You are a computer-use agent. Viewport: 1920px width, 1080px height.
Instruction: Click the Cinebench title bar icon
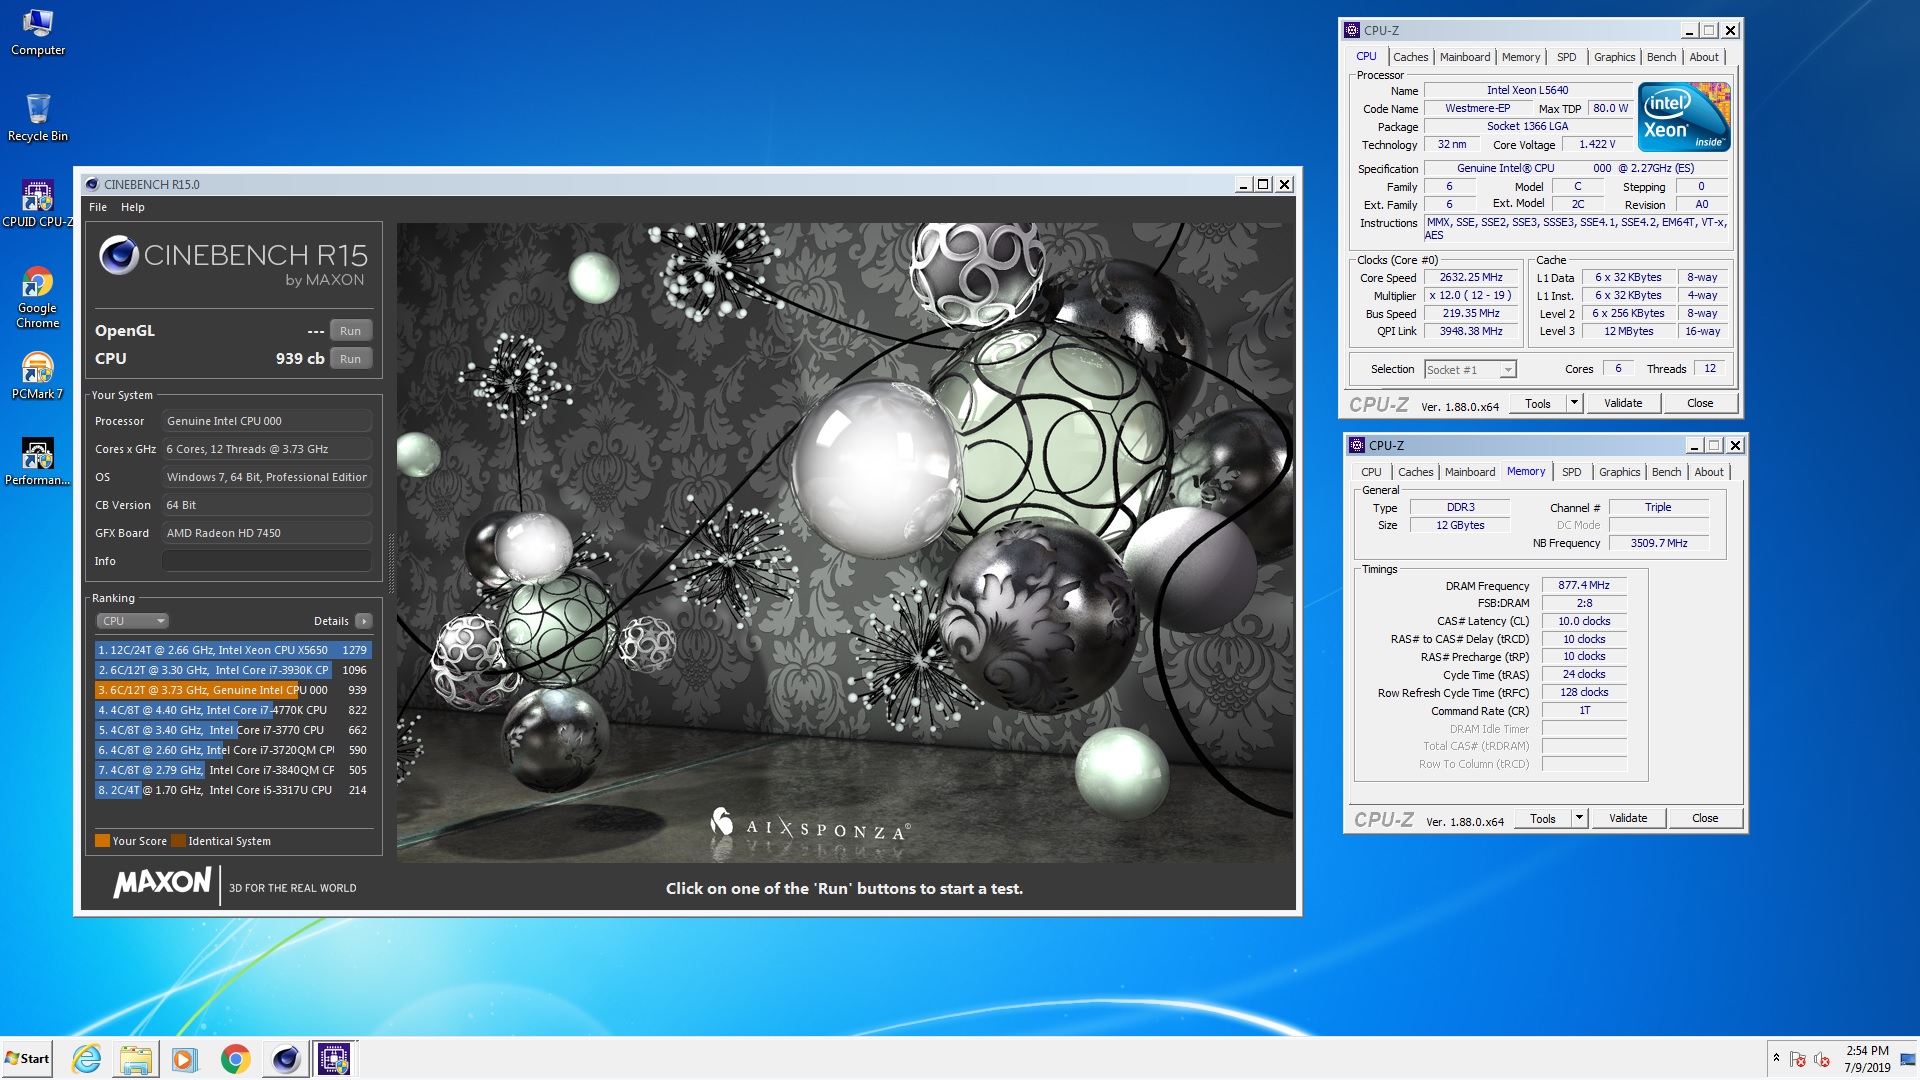(x=92, y=184)
